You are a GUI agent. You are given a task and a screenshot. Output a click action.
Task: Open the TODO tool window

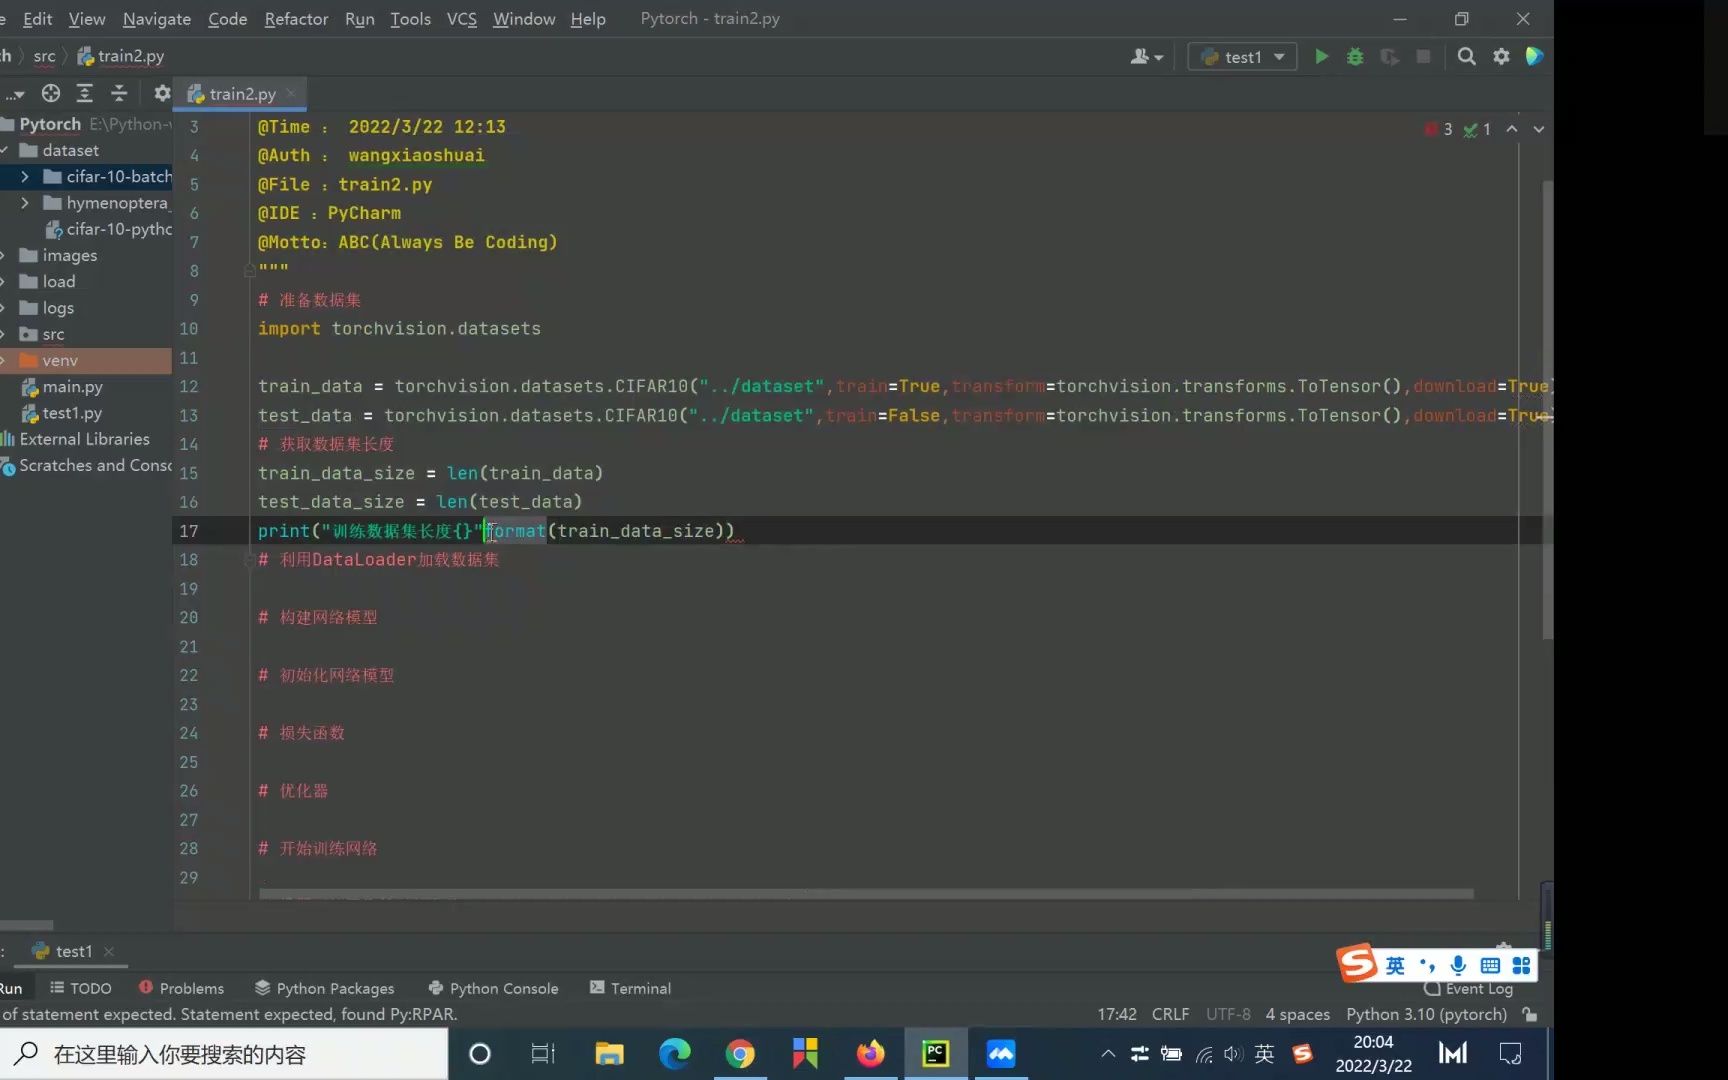click(81, 988)
